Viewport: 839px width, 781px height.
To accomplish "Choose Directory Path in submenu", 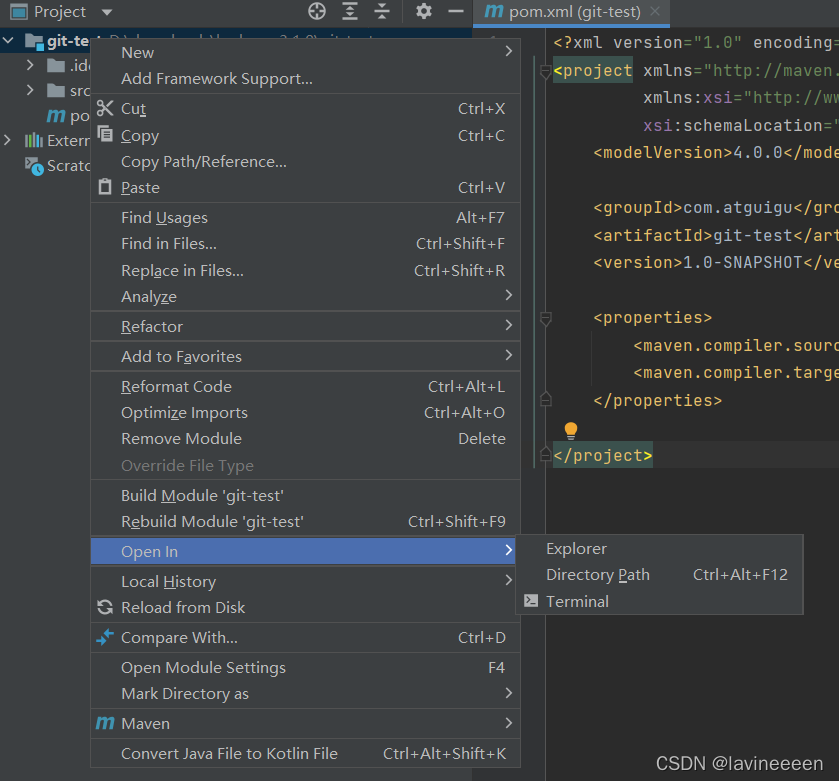I will click(659, 575).
